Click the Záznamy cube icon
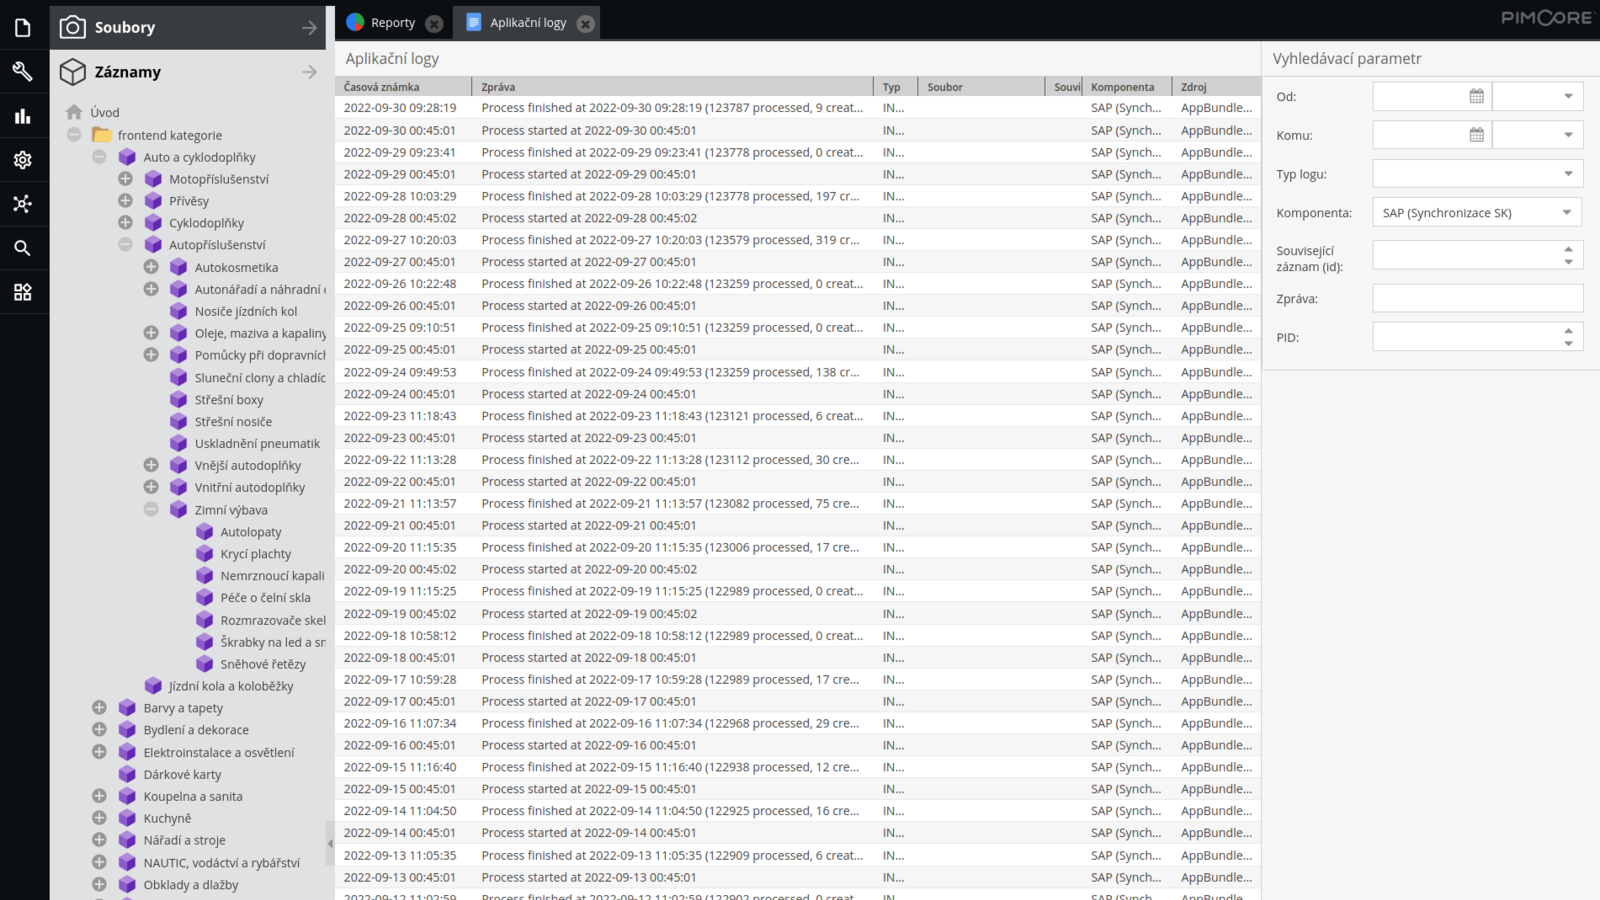Viewport: 1600px width, 900px height. (x=72, y=72)
